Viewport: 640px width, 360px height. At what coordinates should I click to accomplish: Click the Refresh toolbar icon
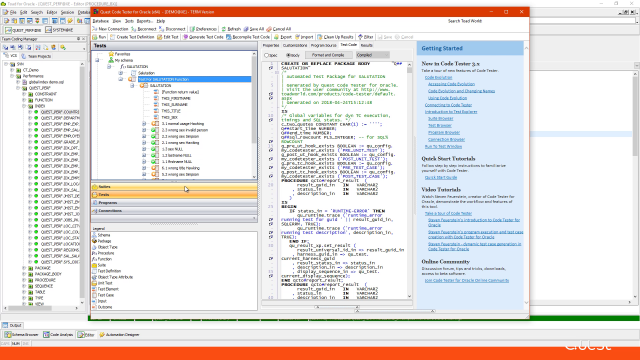(x=224, y=29)
